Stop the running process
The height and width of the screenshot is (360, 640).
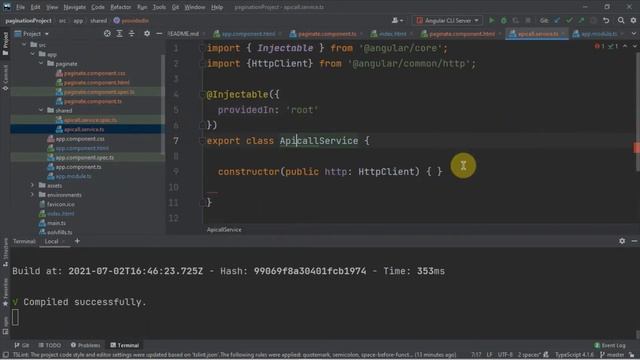(528, 20)
